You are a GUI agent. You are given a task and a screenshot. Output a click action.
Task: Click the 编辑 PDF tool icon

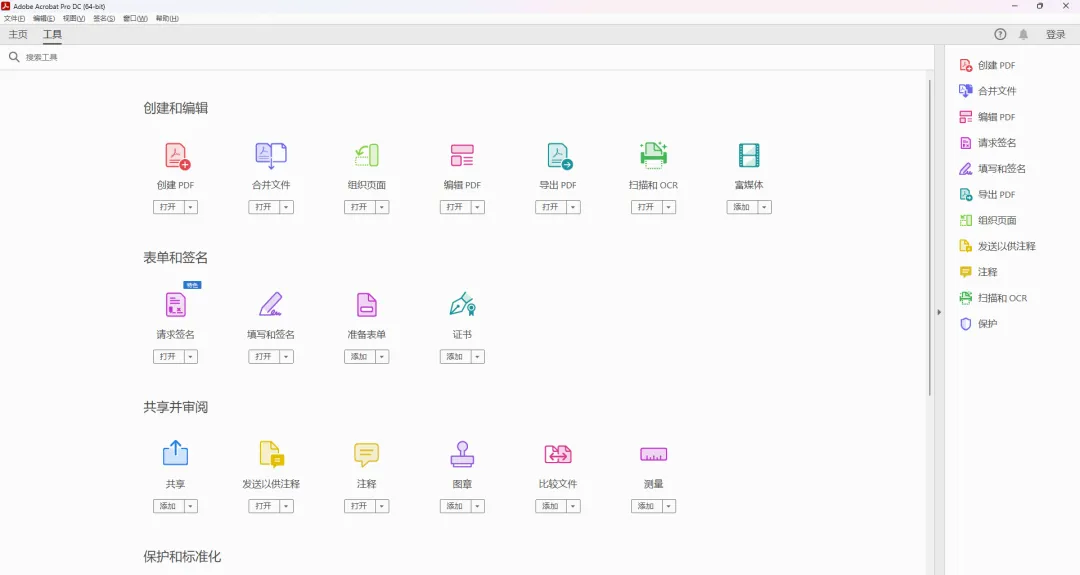point(462,156)
